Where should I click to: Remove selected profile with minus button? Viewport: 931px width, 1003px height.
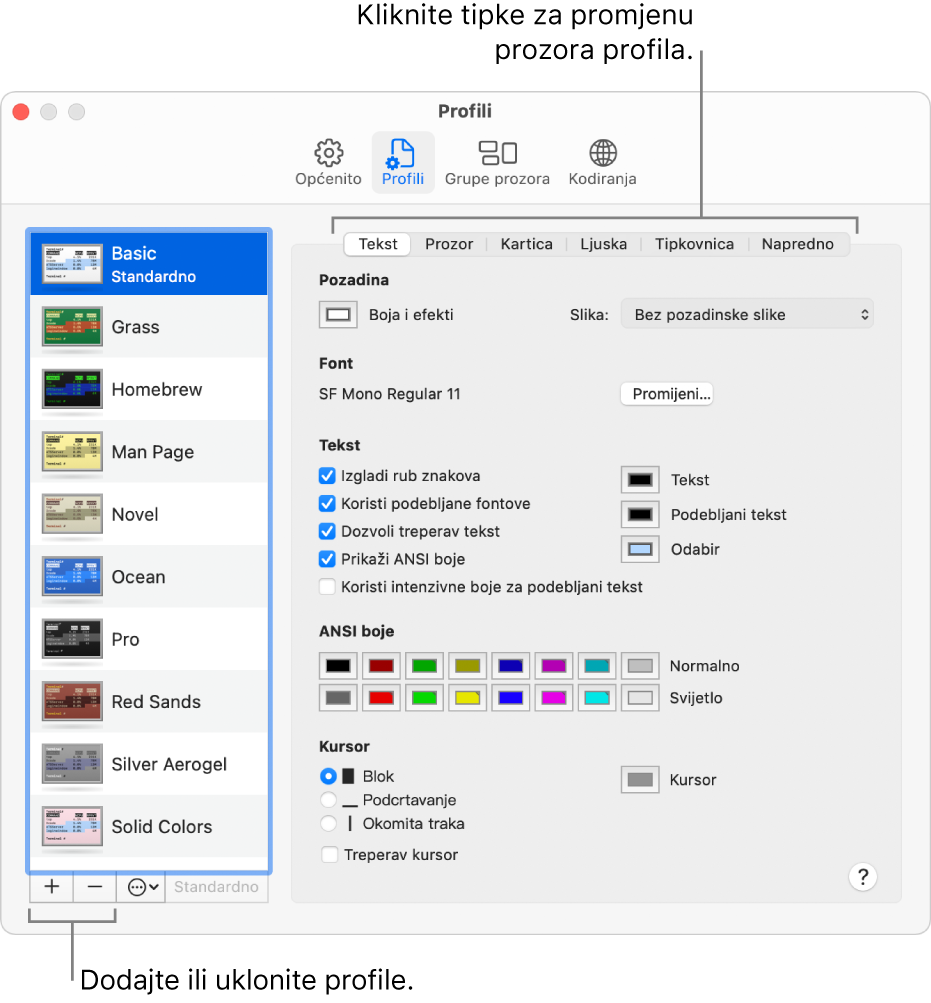tap(95, 887)
